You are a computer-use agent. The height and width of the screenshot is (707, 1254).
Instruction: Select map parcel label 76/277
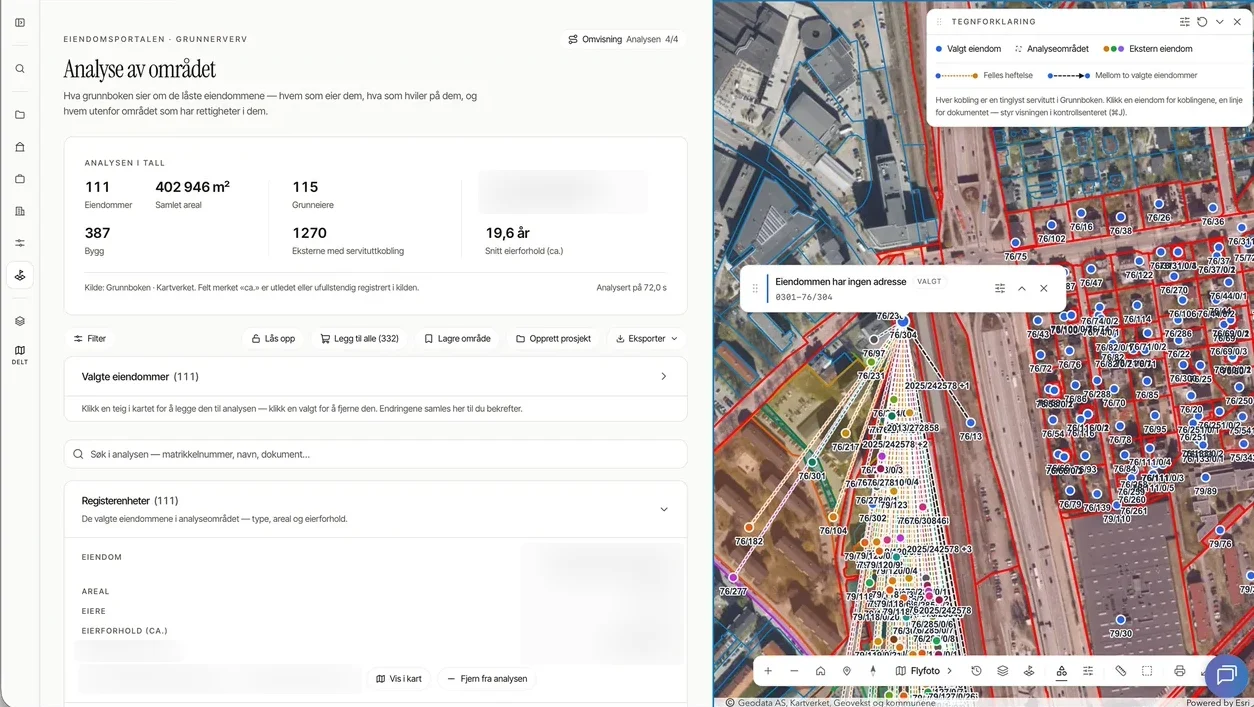[733, 591]
